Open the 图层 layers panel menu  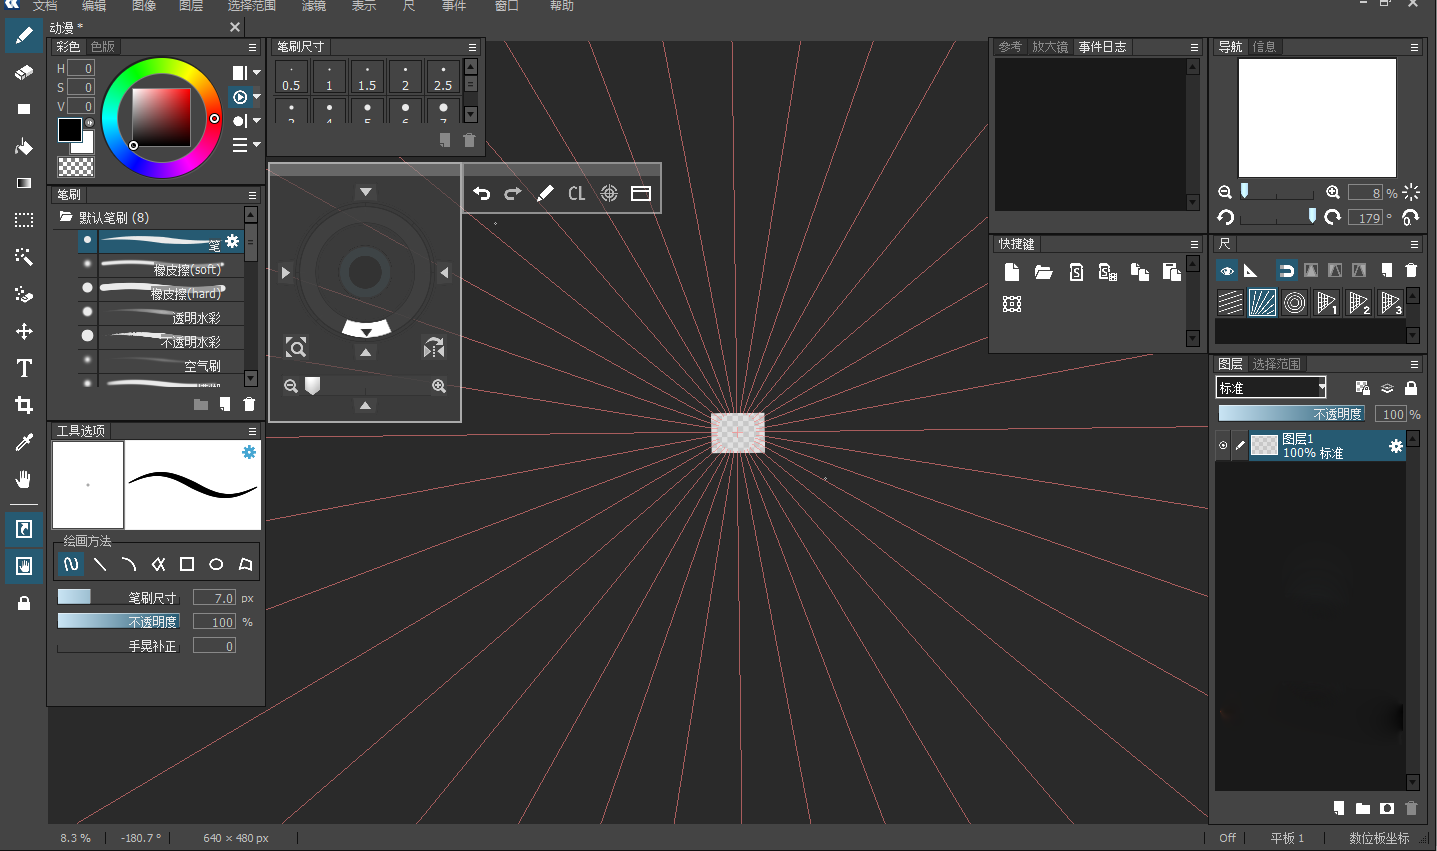coord(1414,364)
